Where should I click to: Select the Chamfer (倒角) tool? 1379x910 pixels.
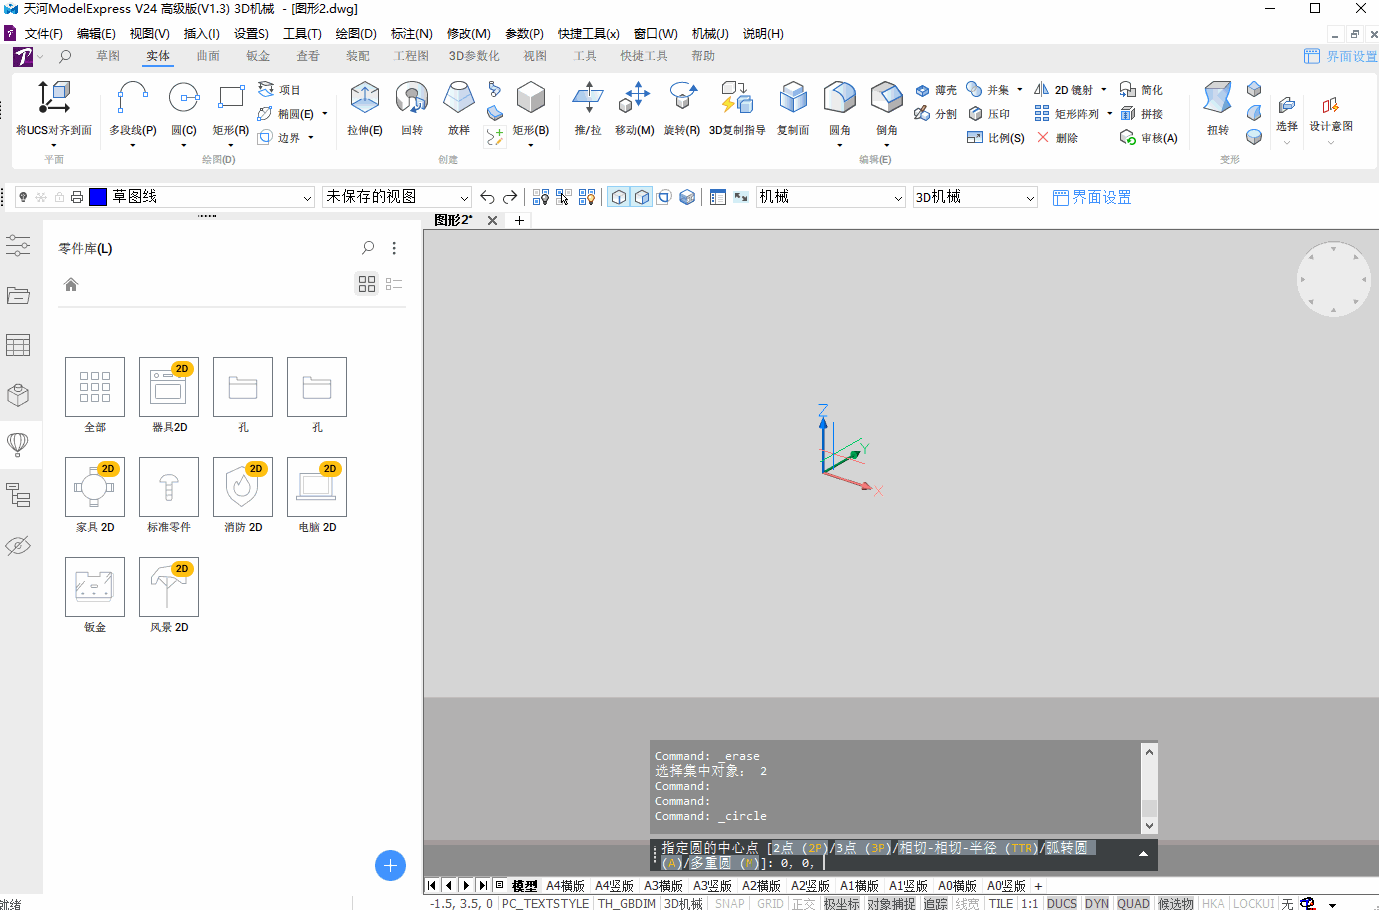click(887, 108)
